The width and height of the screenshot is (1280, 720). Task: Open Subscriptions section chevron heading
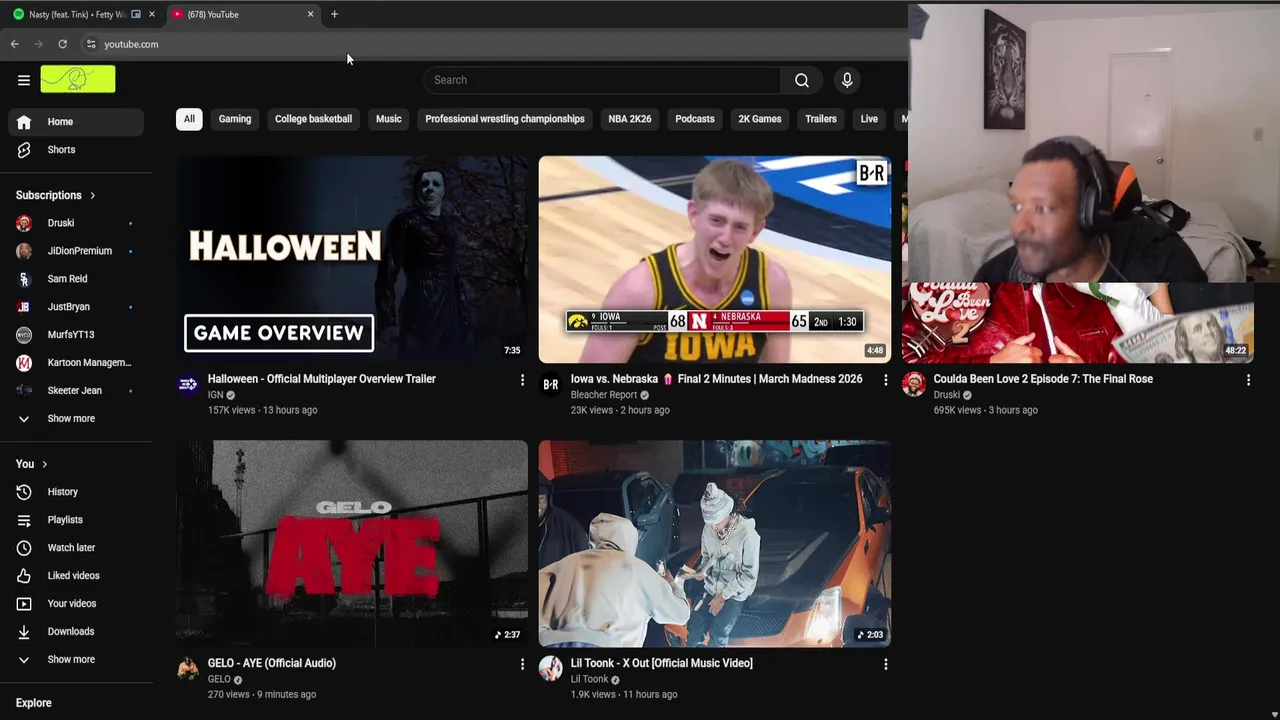pyautogui.click(x=56, y=195)
